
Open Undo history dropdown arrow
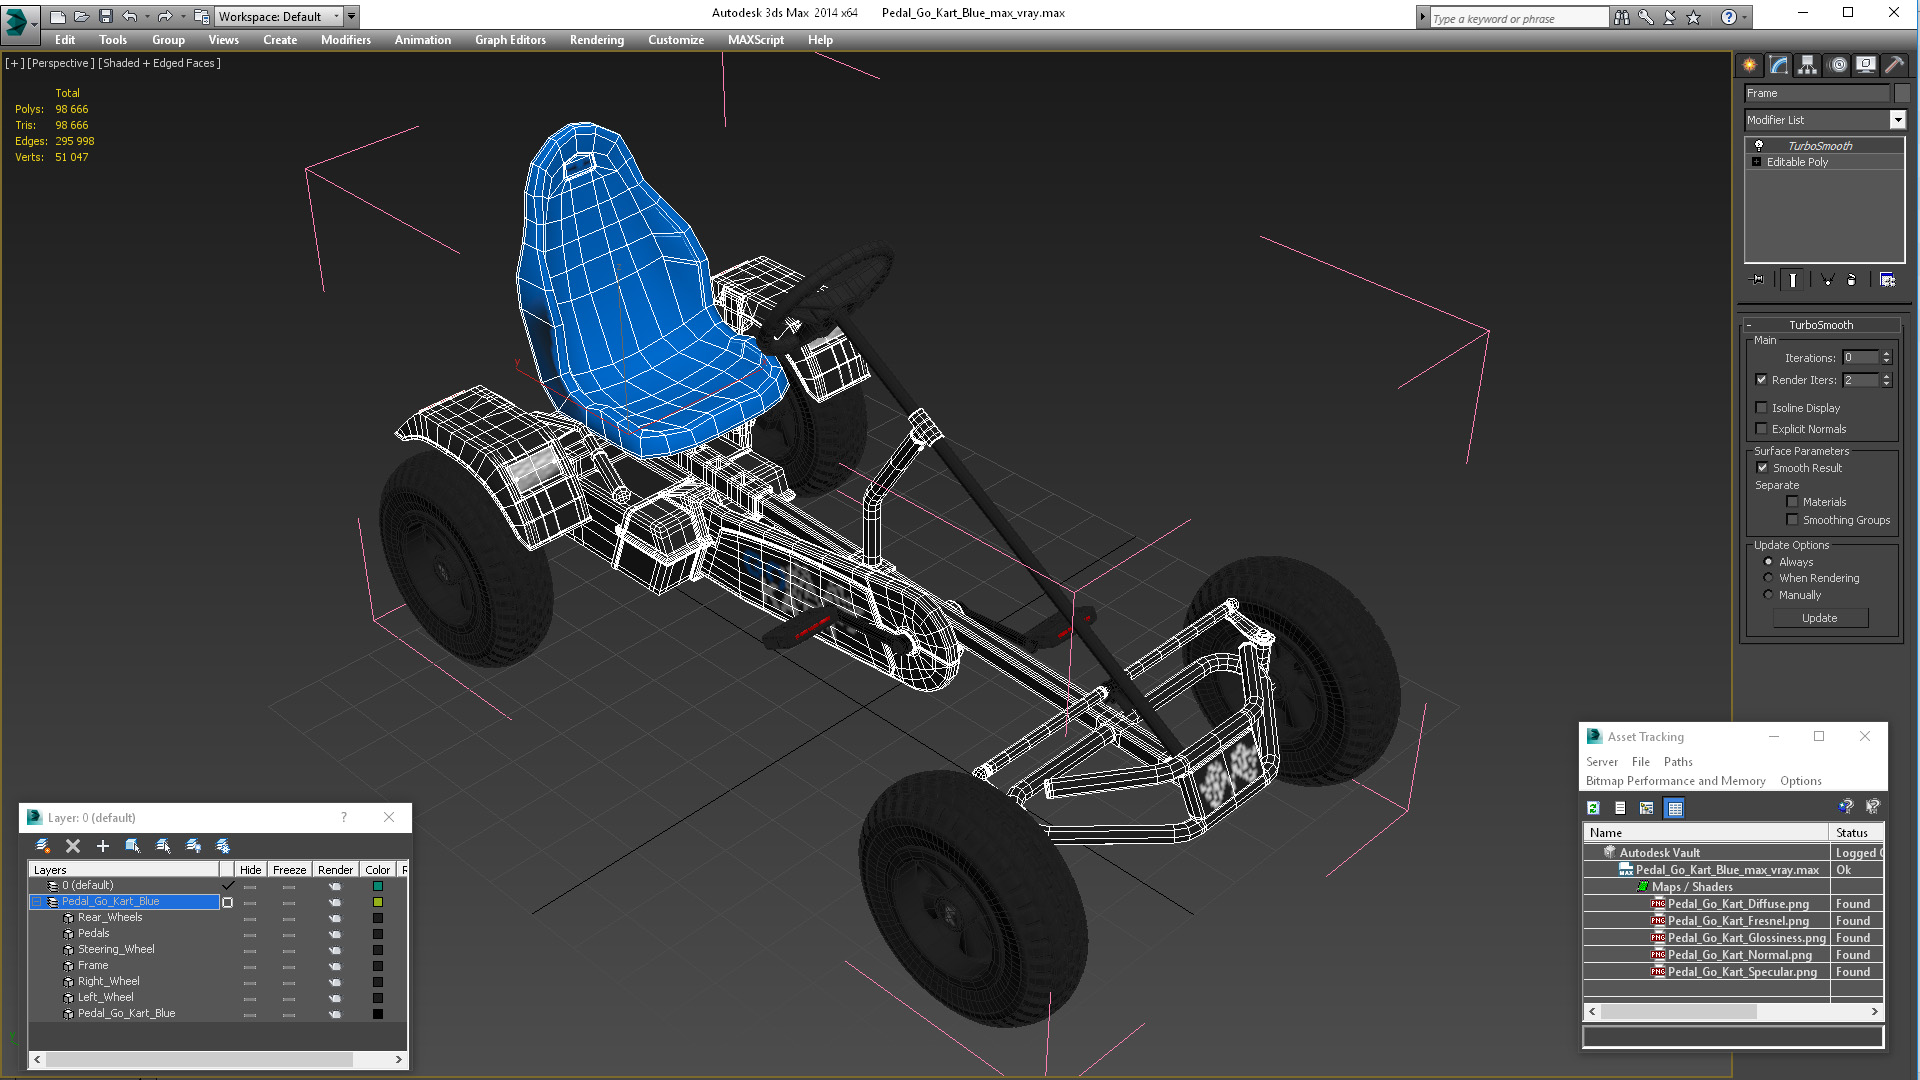147,16
